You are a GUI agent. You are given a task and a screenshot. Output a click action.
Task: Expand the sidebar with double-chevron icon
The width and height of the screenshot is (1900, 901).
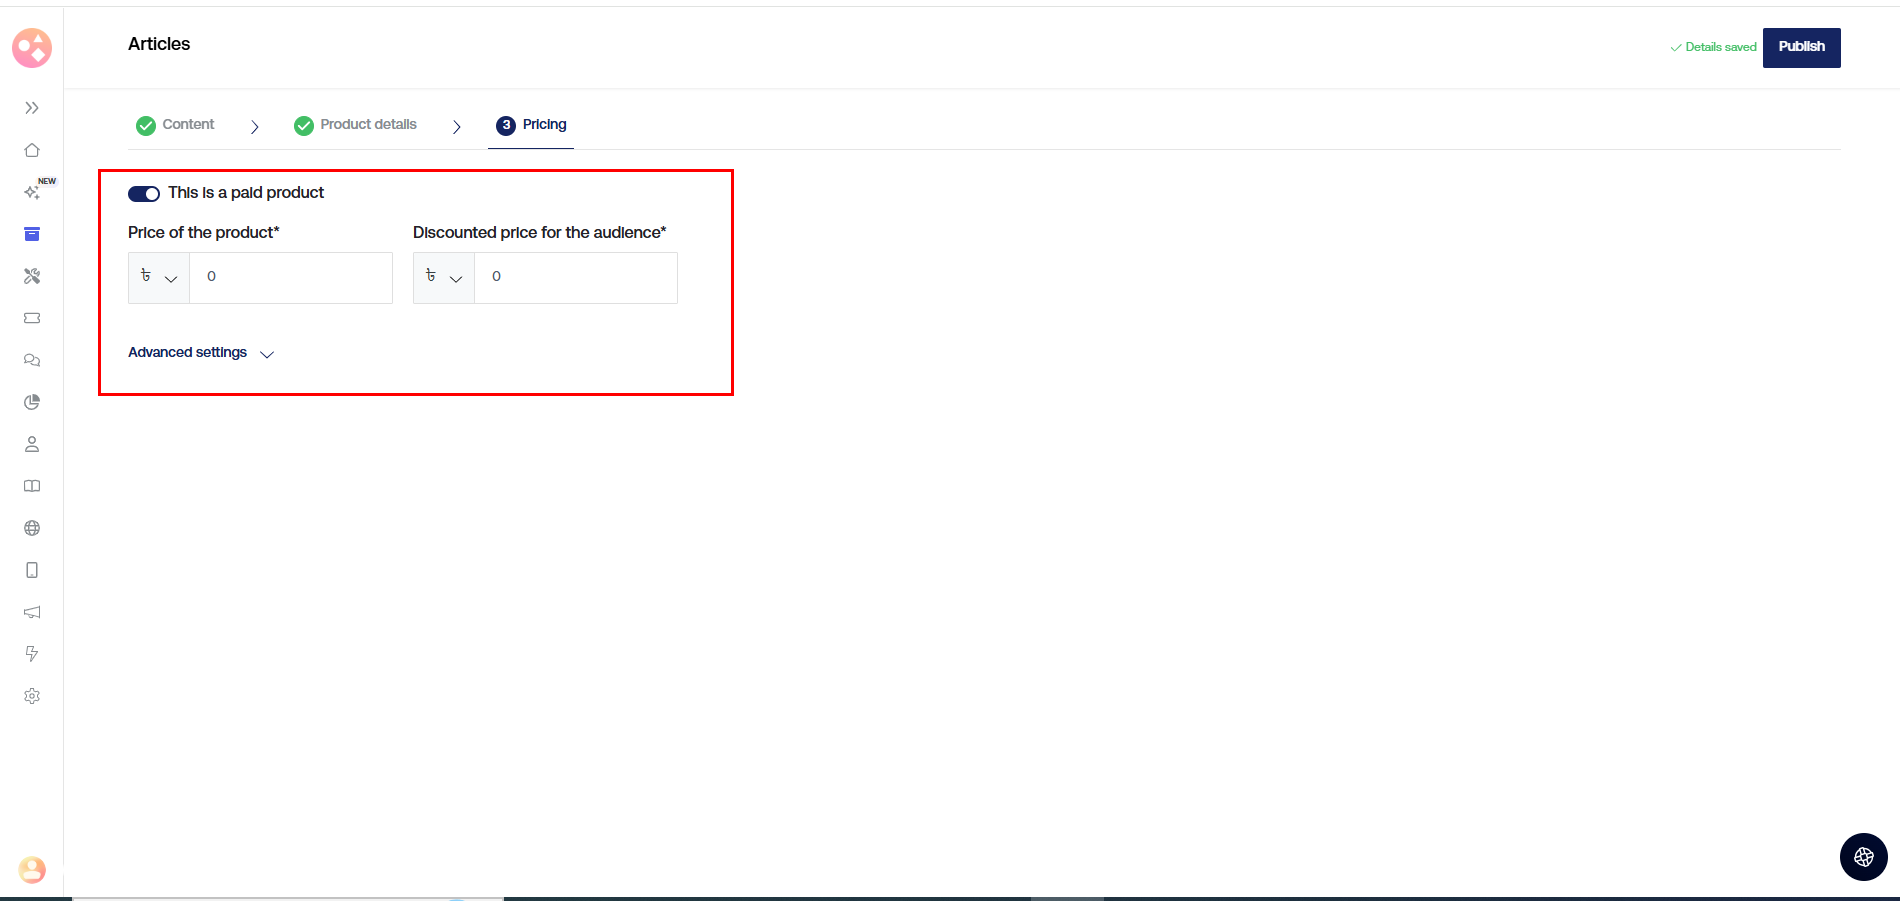click(32, 108)
